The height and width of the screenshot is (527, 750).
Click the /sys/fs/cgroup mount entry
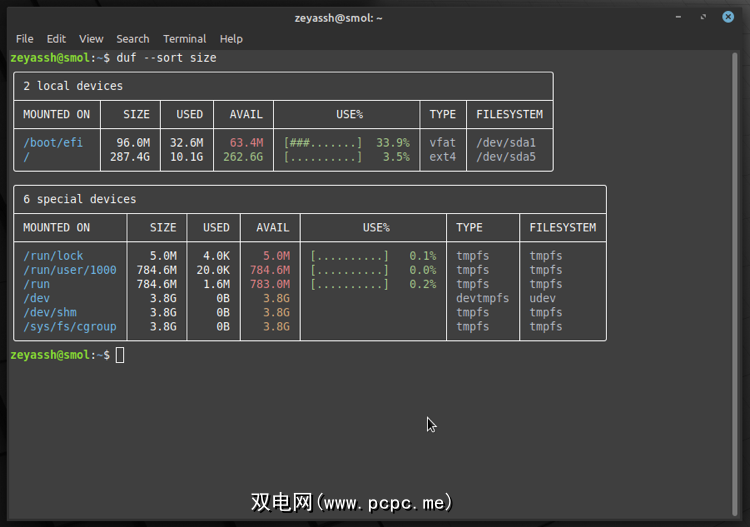70,326
